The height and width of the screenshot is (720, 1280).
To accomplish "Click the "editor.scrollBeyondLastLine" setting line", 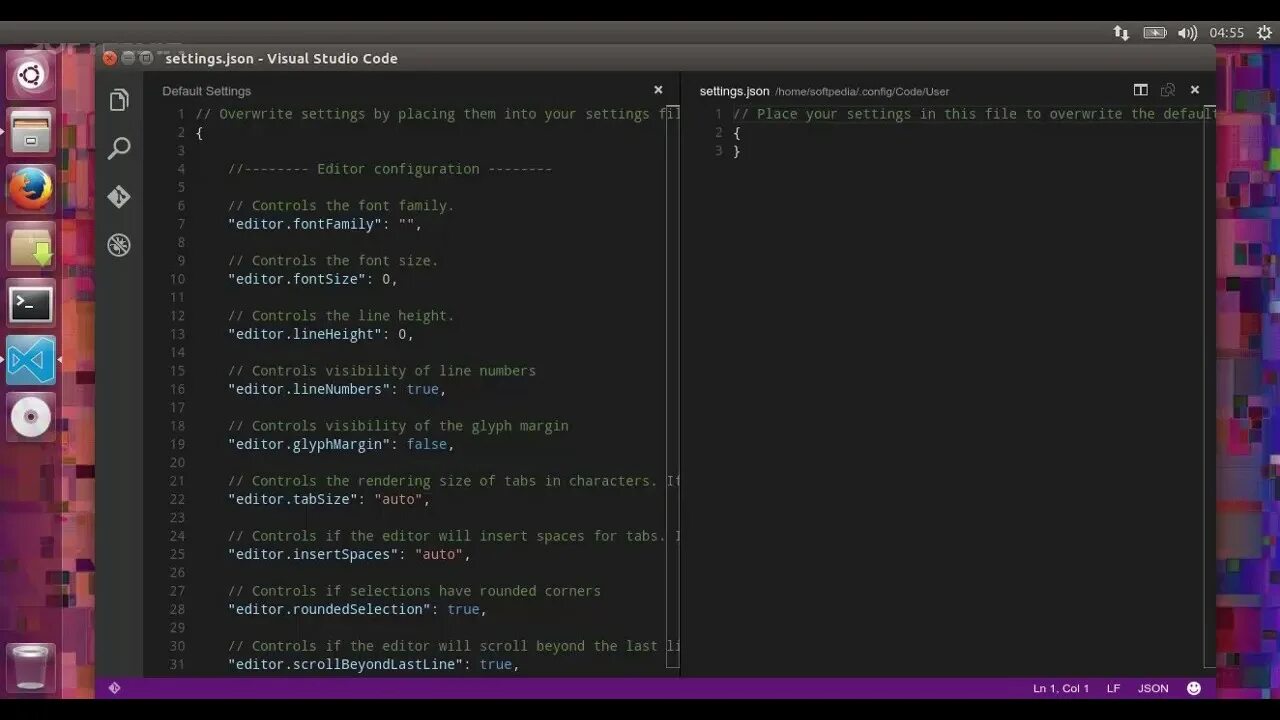I will click(374, 664).
